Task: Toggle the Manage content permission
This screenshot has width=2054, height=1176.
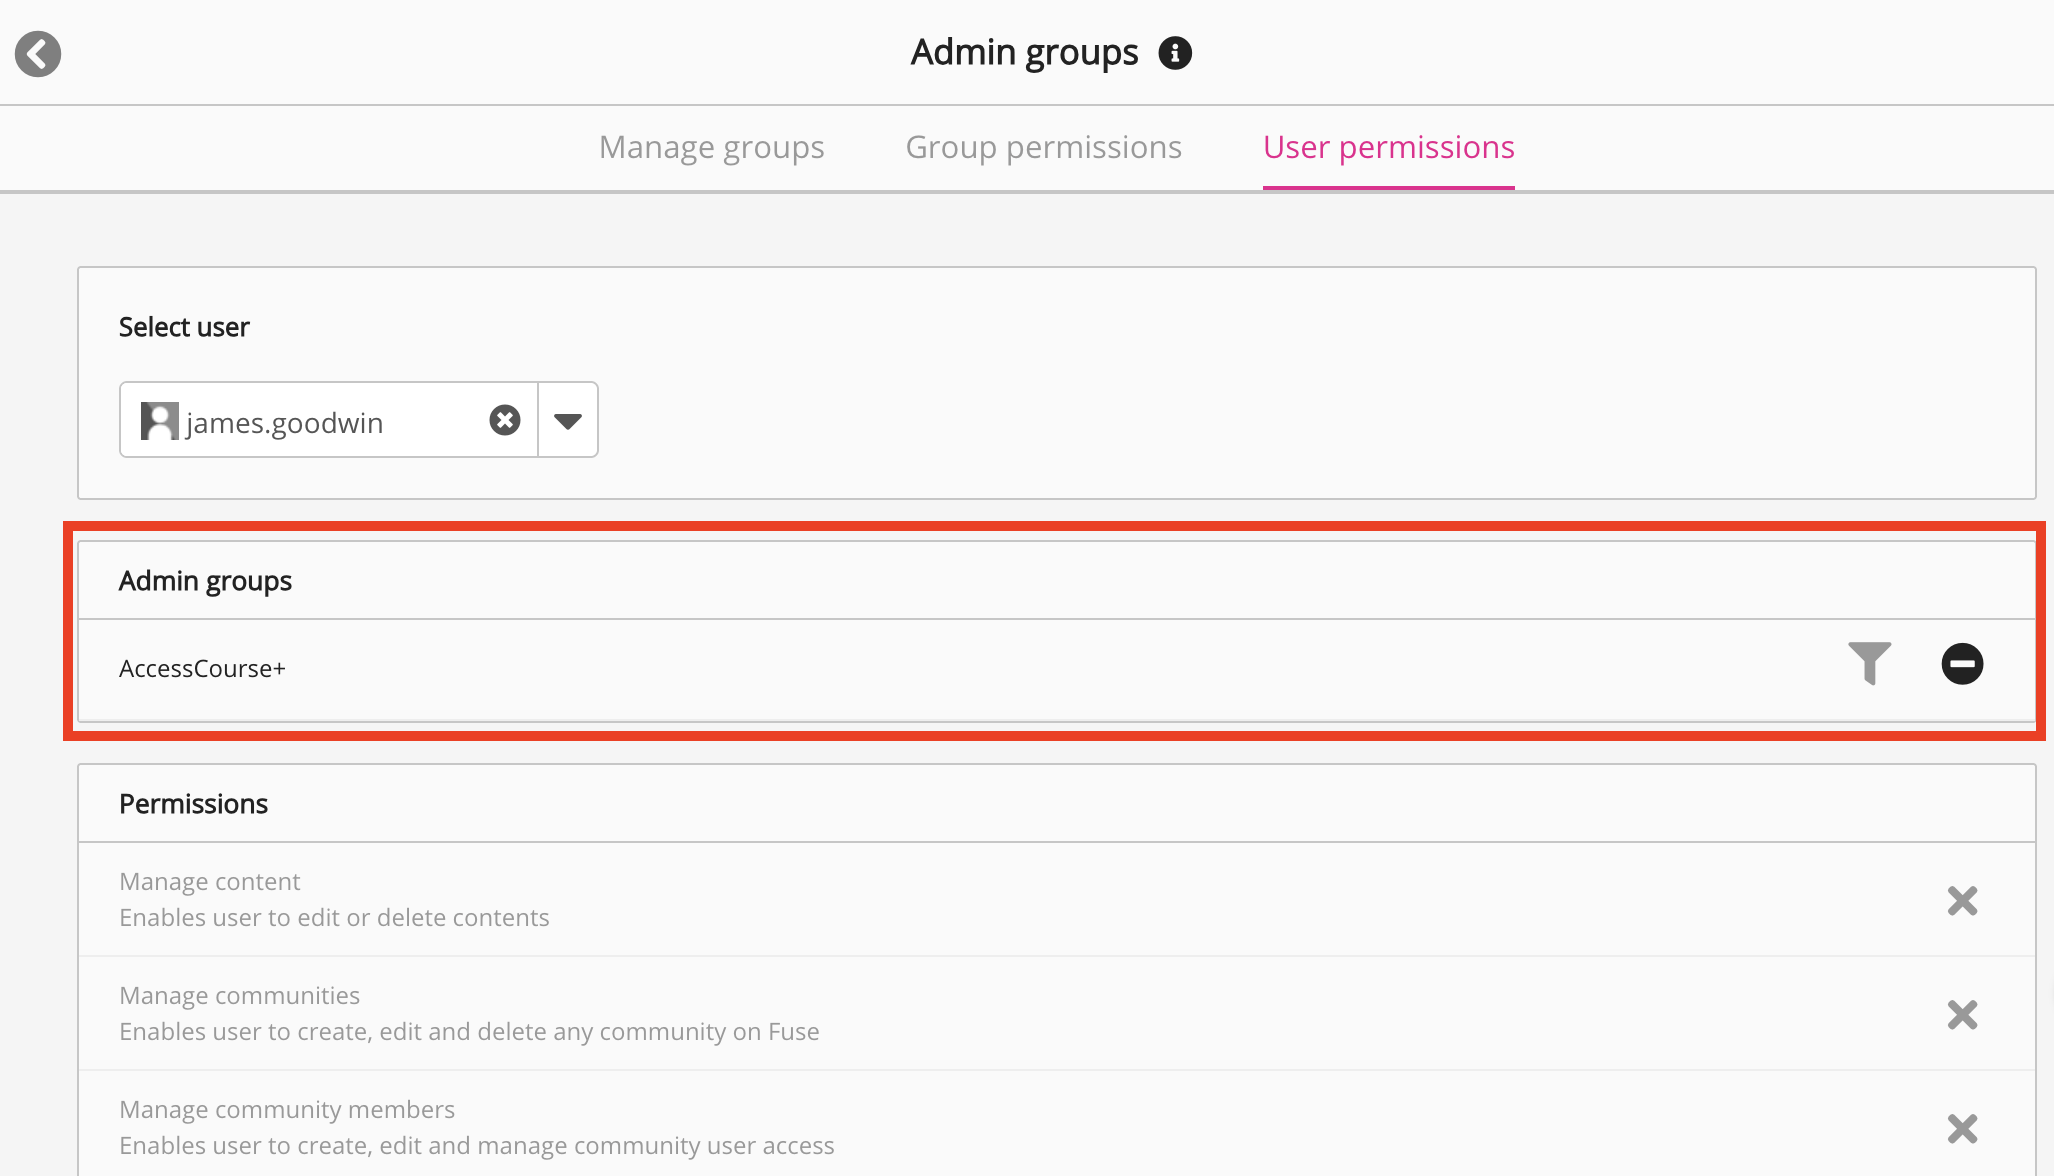Action: coord(1962,901)
